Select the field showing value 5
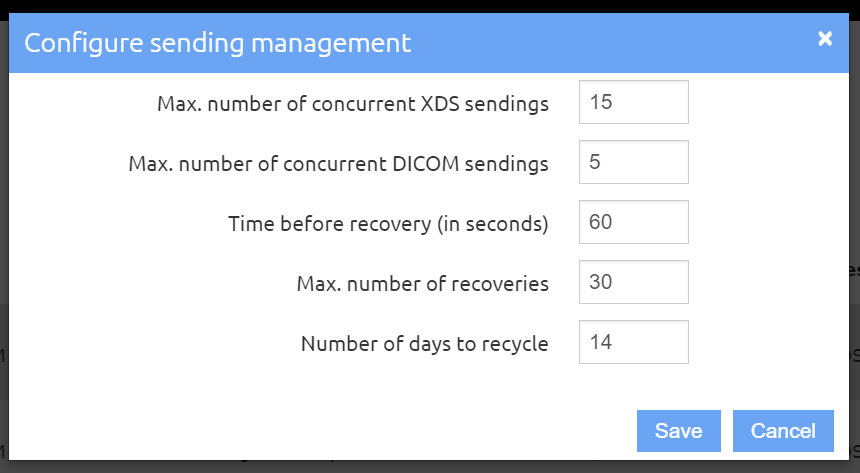This screenshot has width=860, height=473. point(633,162)
